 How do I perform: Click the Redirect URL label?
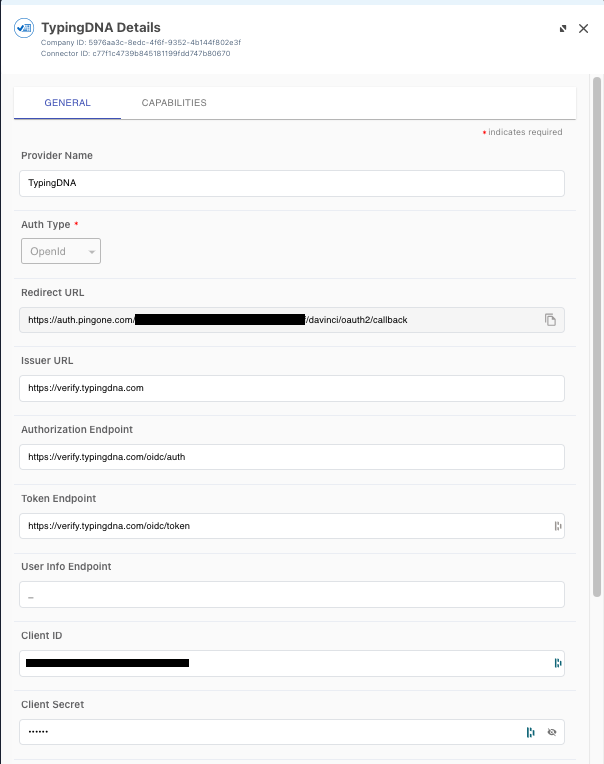click(53, 292)
